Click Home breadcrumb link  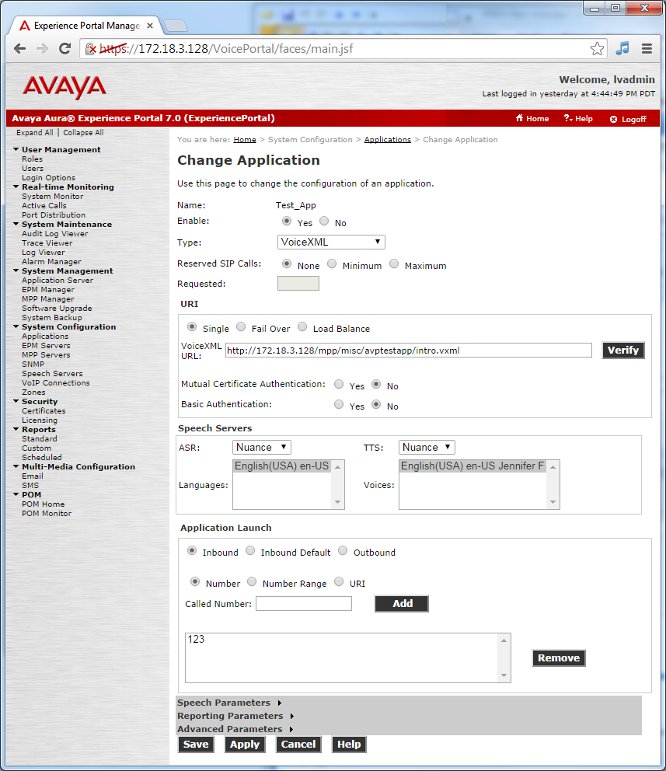[244, 140]
